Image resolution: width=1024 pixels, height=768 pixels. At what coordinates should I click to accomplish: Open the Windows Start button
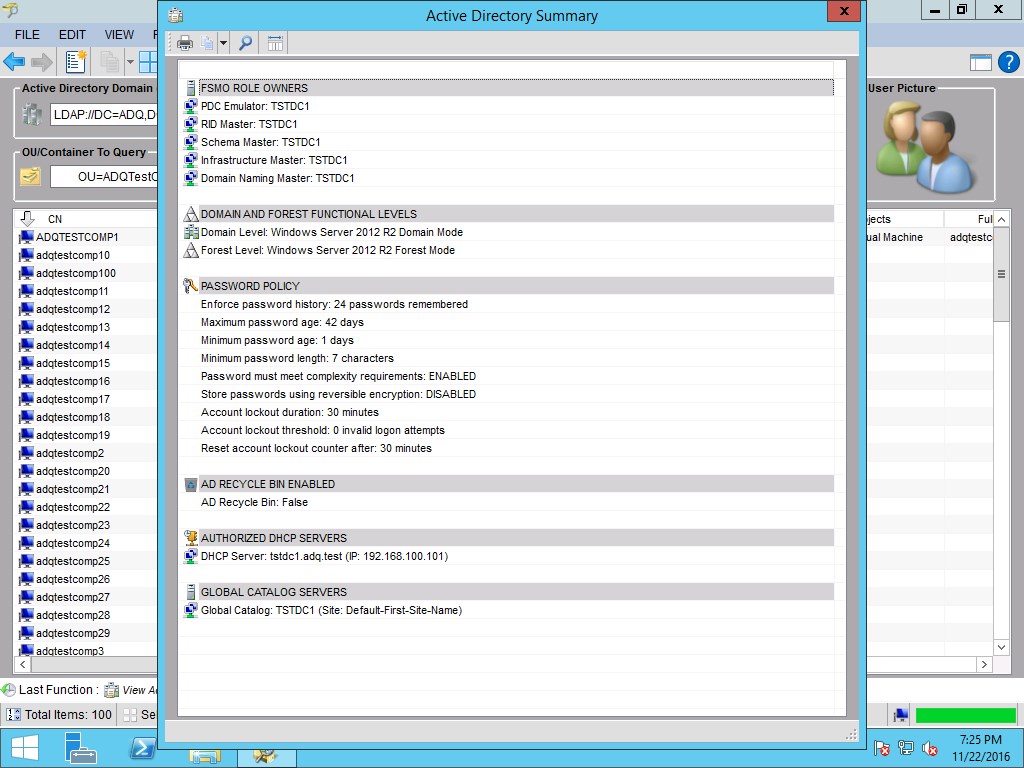point(25,749)
